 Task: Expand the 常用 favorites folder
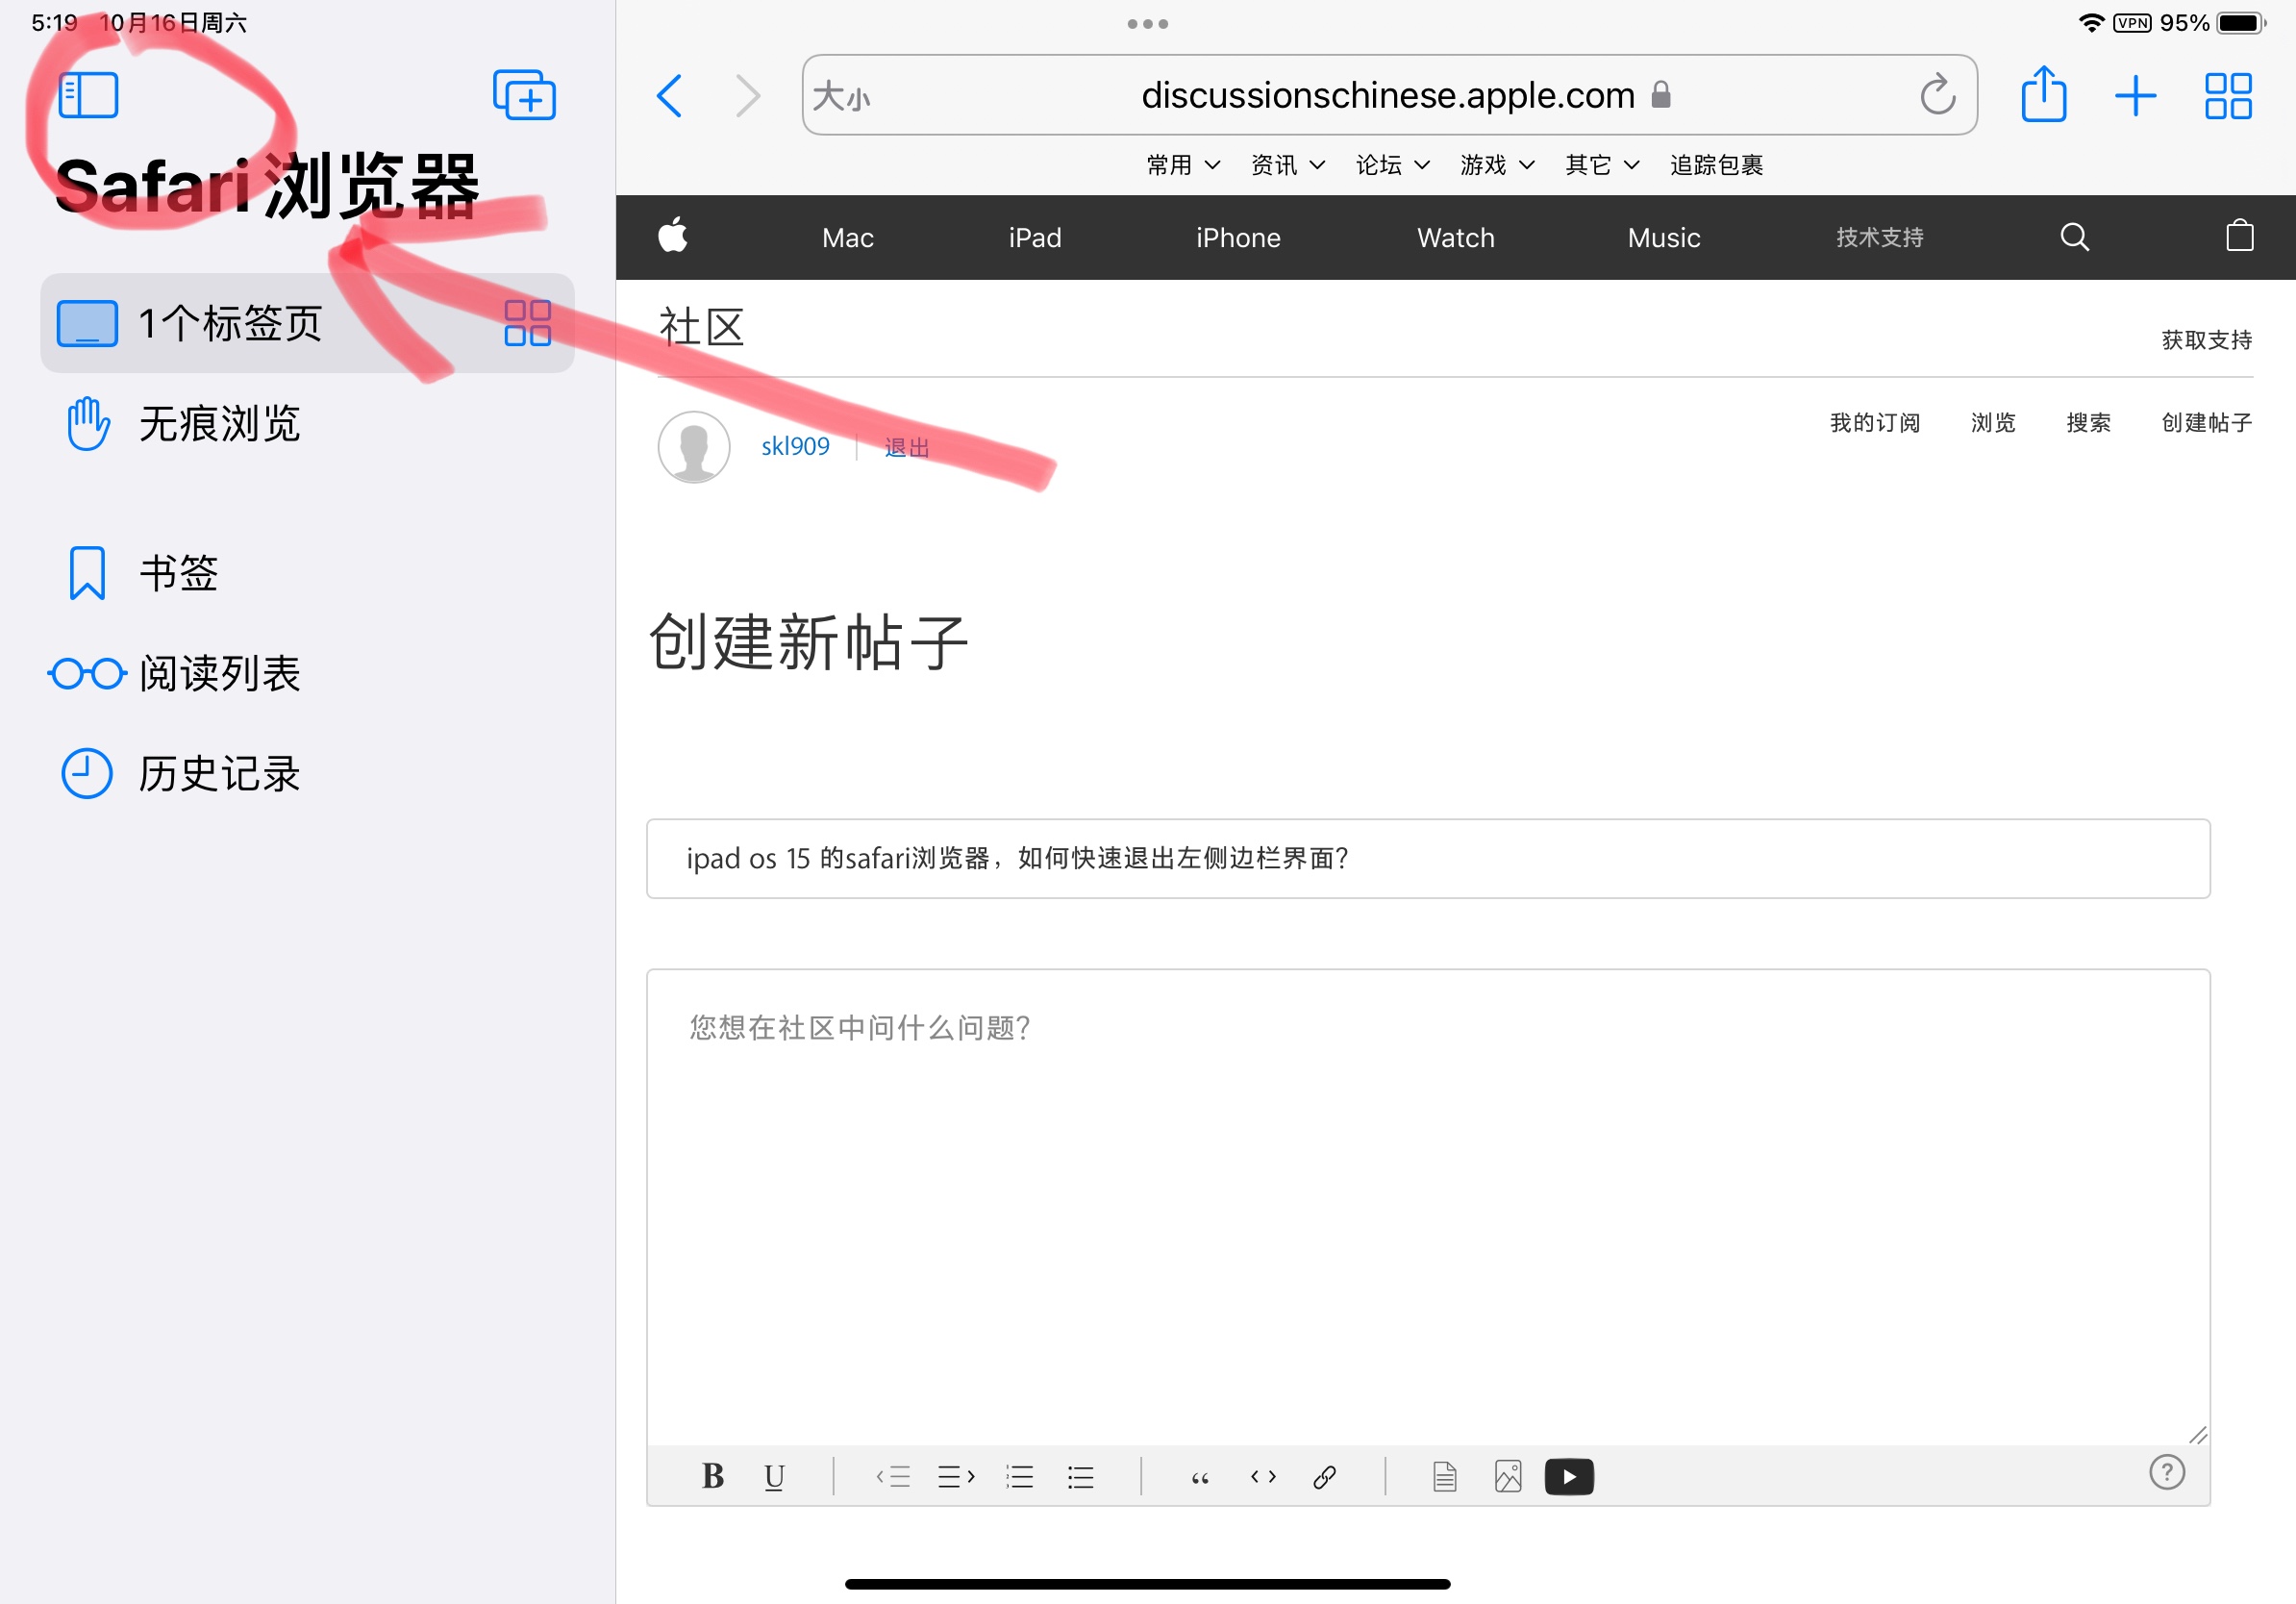[x=1183, y=165]
